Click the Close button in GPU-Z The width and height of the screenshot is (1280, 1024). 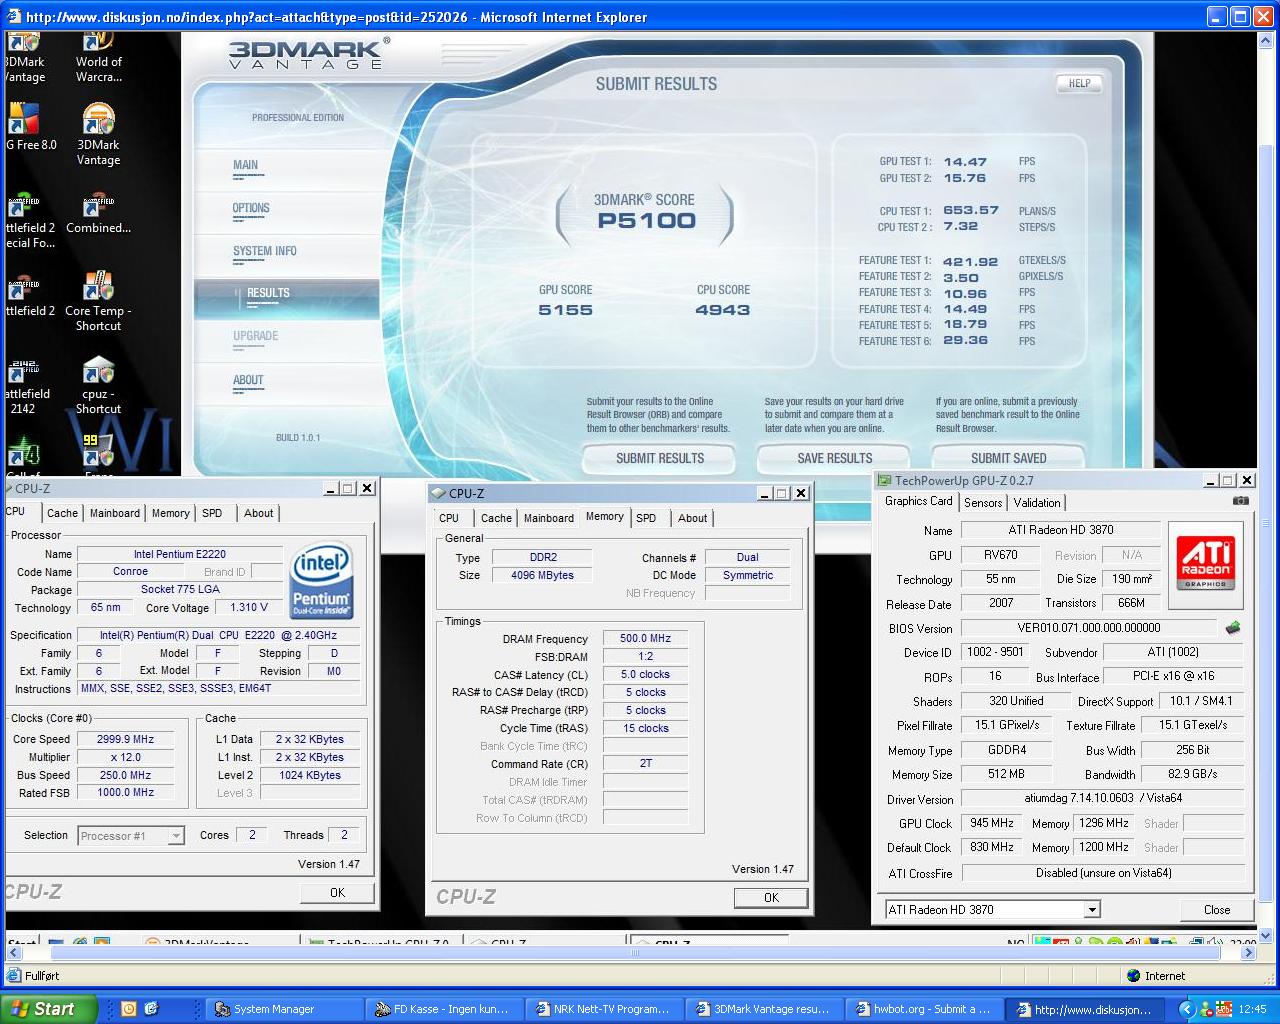[1217, 910]
